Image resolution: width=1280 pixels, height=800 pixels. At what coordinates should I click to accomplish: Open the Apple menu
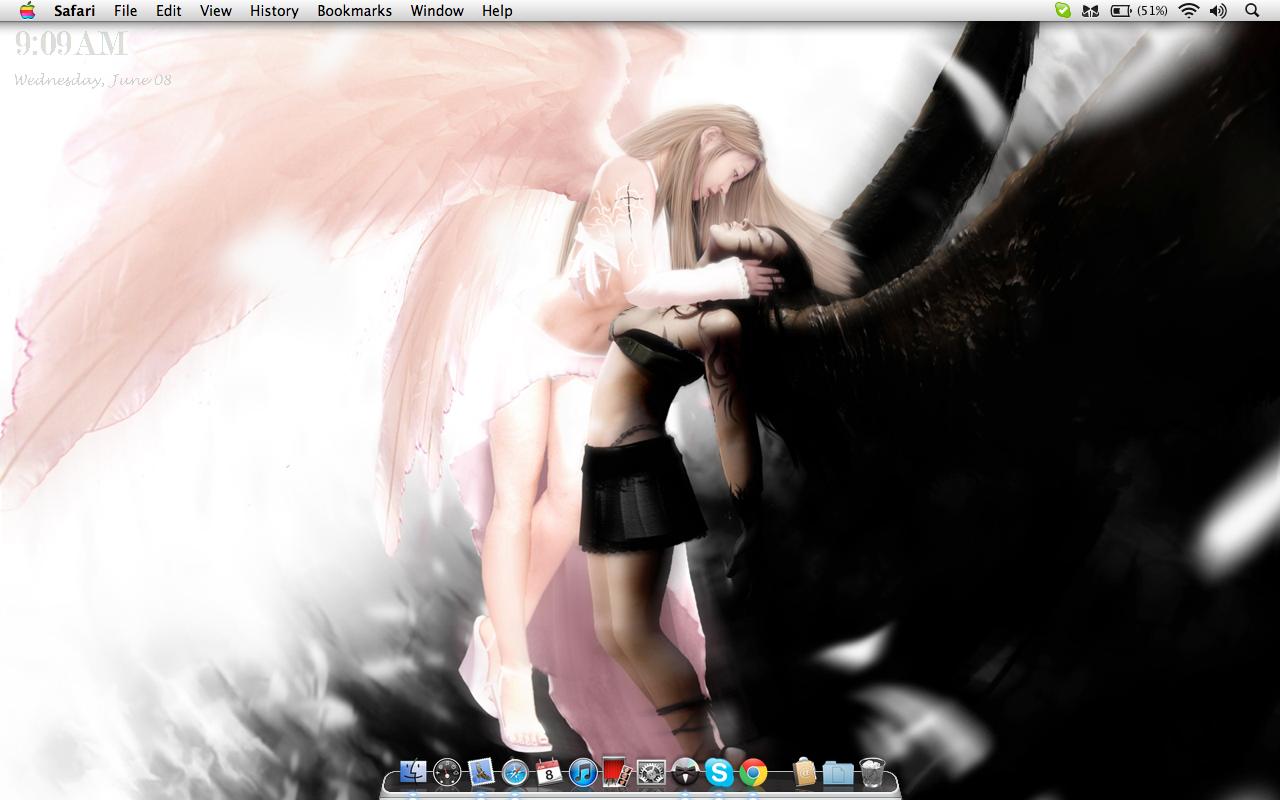[x=27, y=10]
